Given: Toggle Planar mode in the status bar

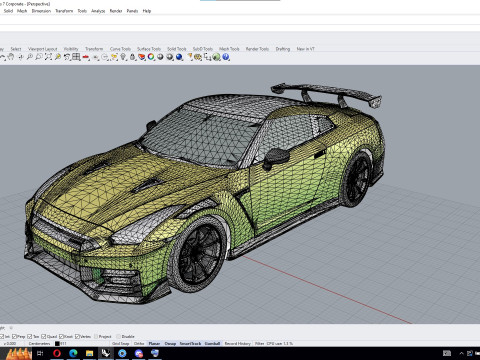Looking at the screenshot, I should pos(154,343).
